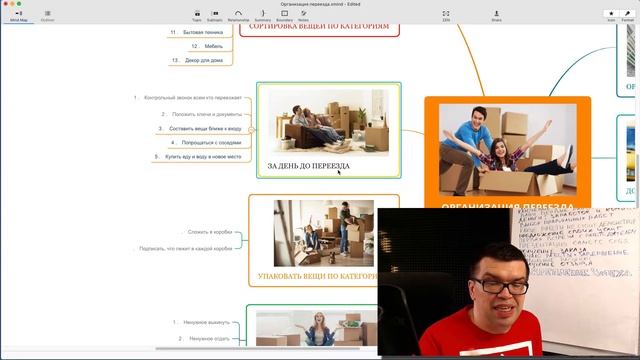Select subtopic Подписать, что лежит в коробке
Viewport: 640px width, 360px height.
(x=186, y=249)
